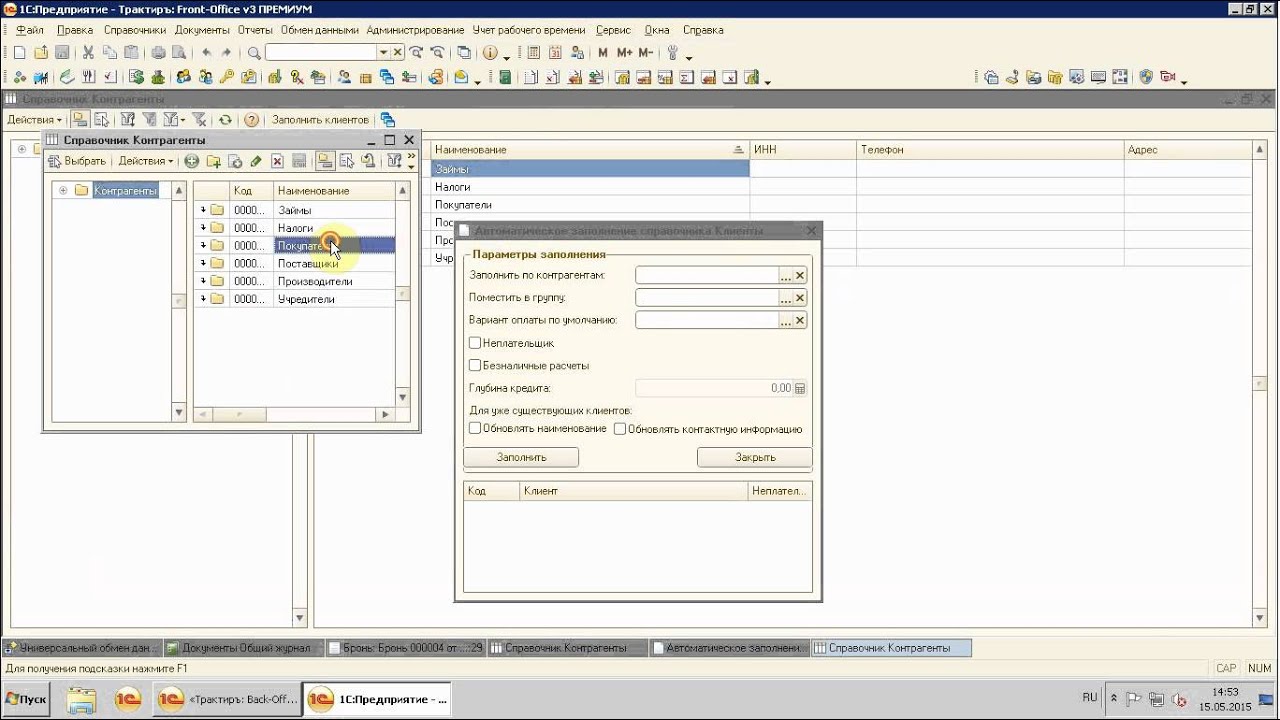Click the Выбрать button in selection window
Image resolution: width=1280 pixels, height=720 pixels.
click(78, 161)
